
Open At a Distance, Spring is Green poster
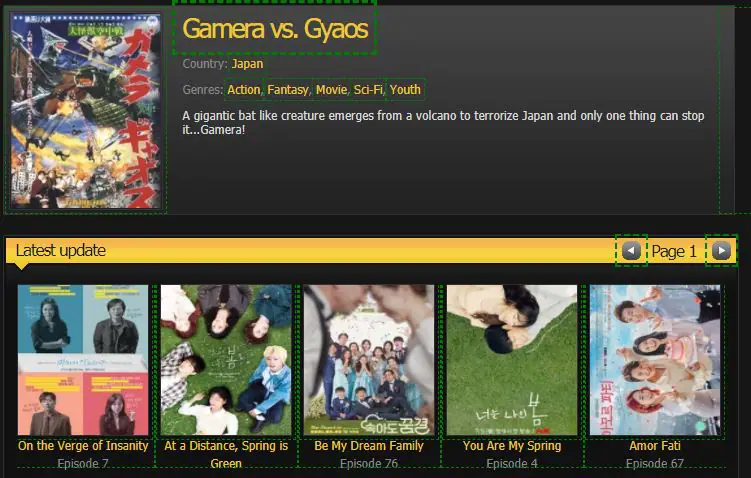(x=226, y=360)
